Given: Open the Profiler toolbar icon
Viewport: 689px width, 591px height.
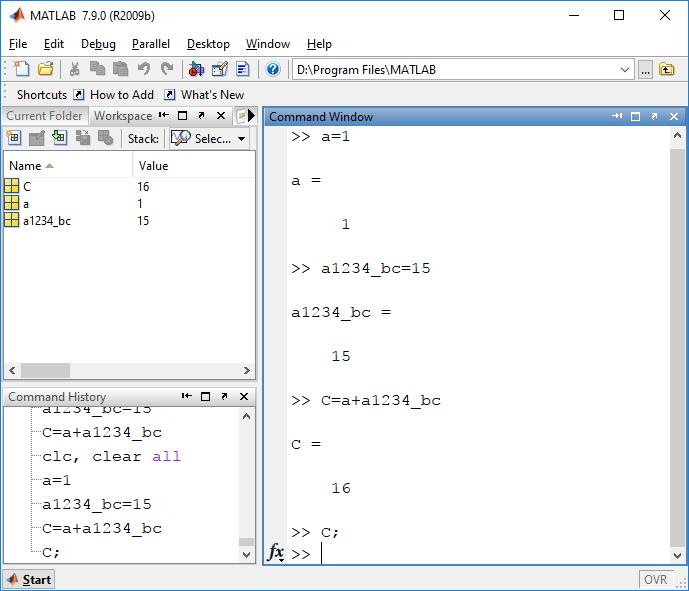Looking at the screenshot, I should (243, 69).
